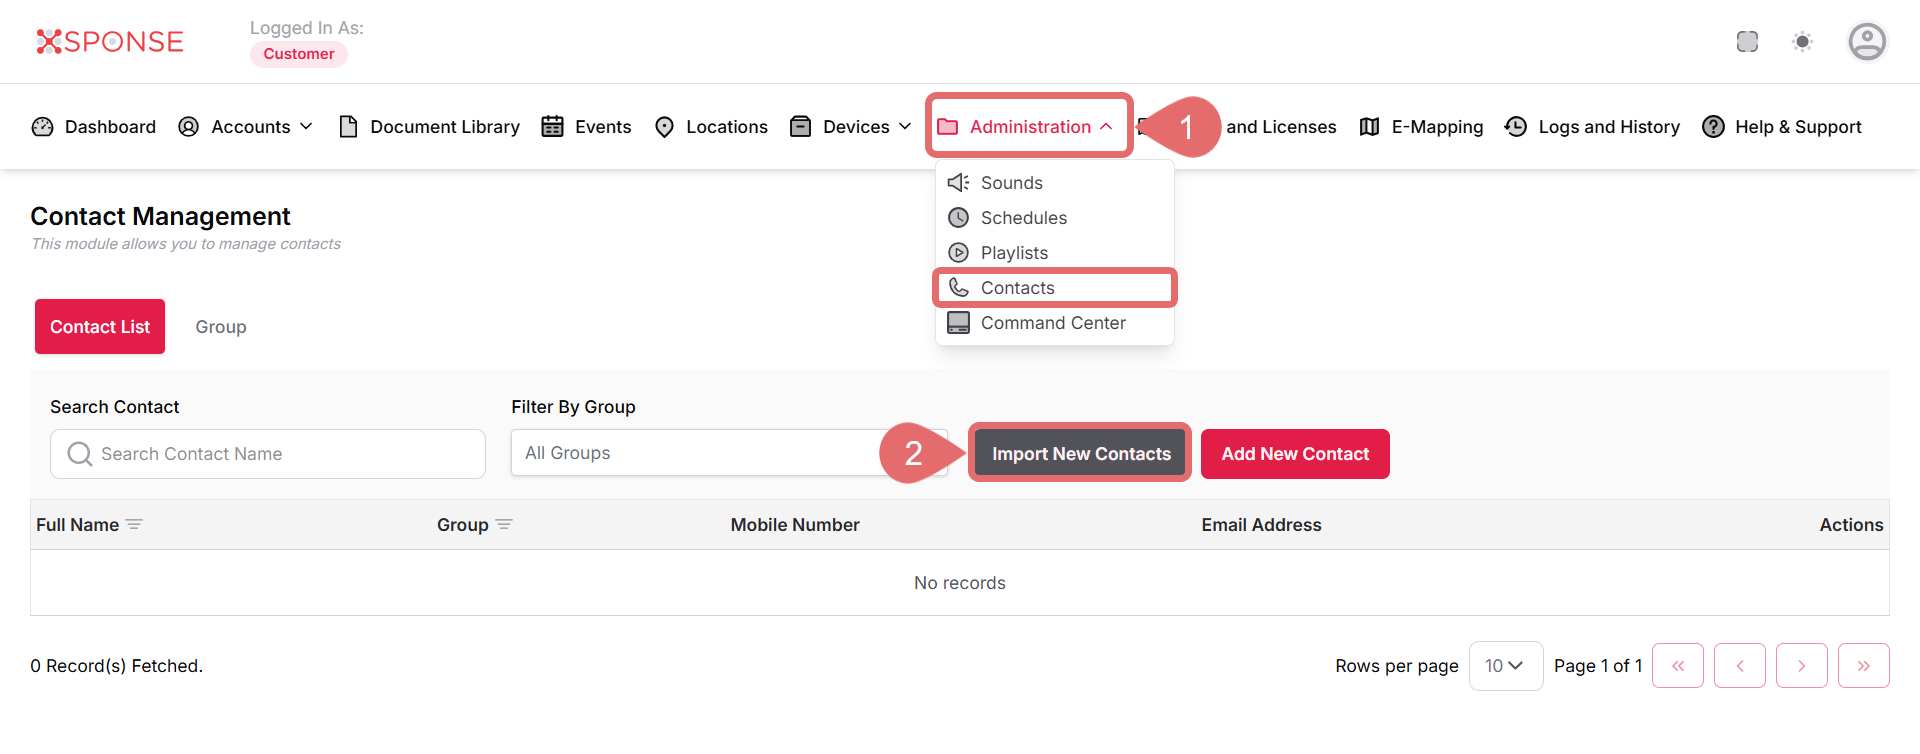This screenshot has height=754, width=1920.
Task: Go to the last page arrow
Action: 1863,666
